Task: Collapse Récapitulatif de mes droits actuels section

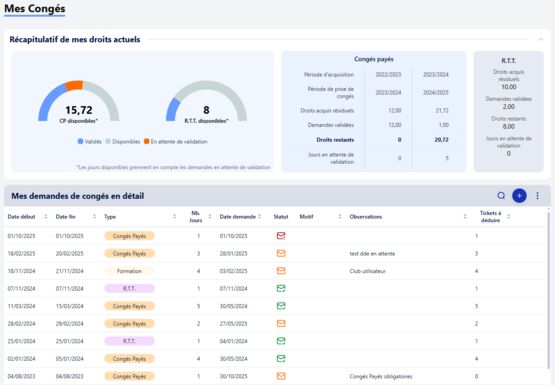Action: click(541, 39)
